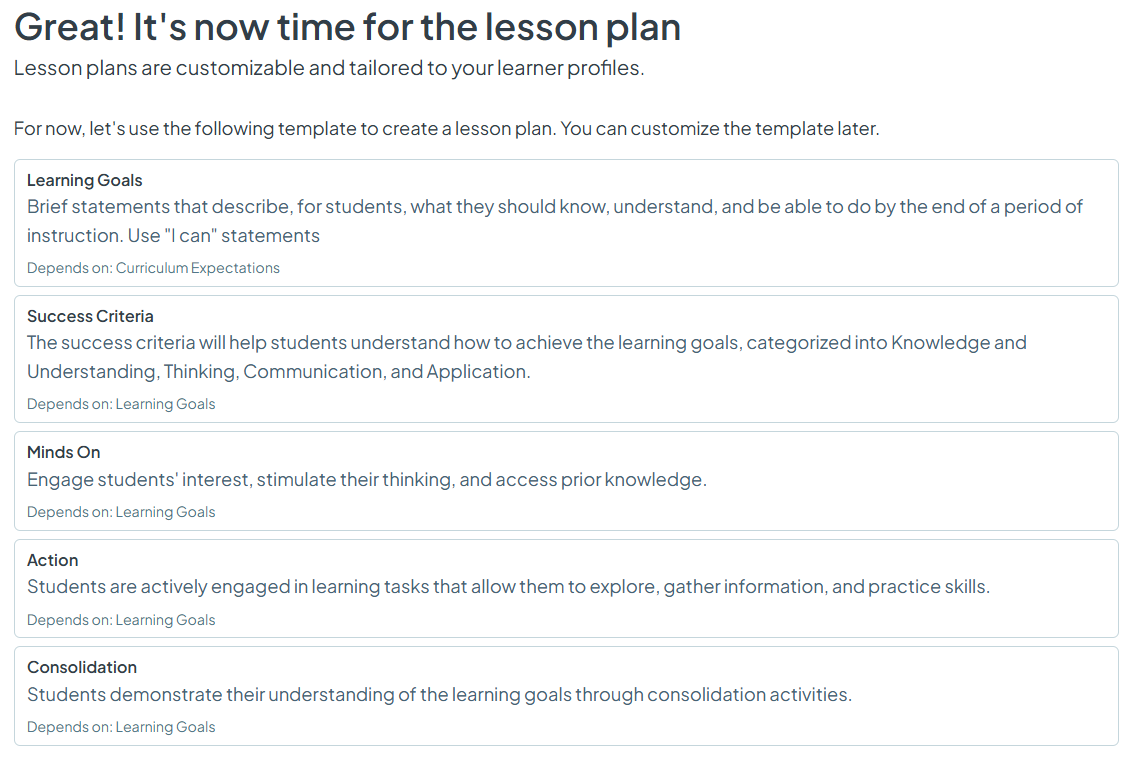The width and height of the screenshot is (1136, 765).
Task: Click Consolidation's 'Depends on: Learning Goals' text
Action: tap(121, 727)
